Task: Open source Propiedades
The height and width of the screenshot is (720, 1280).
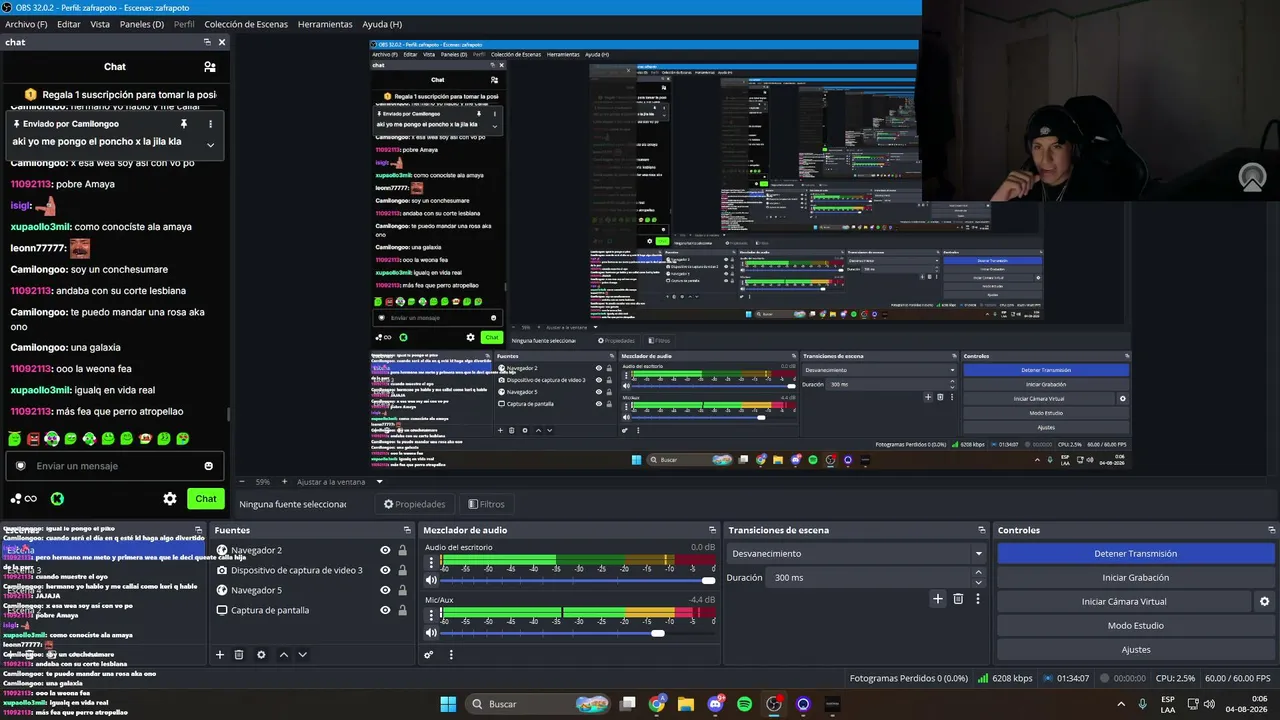Action: pyautogui.click(x=414, y=504)
